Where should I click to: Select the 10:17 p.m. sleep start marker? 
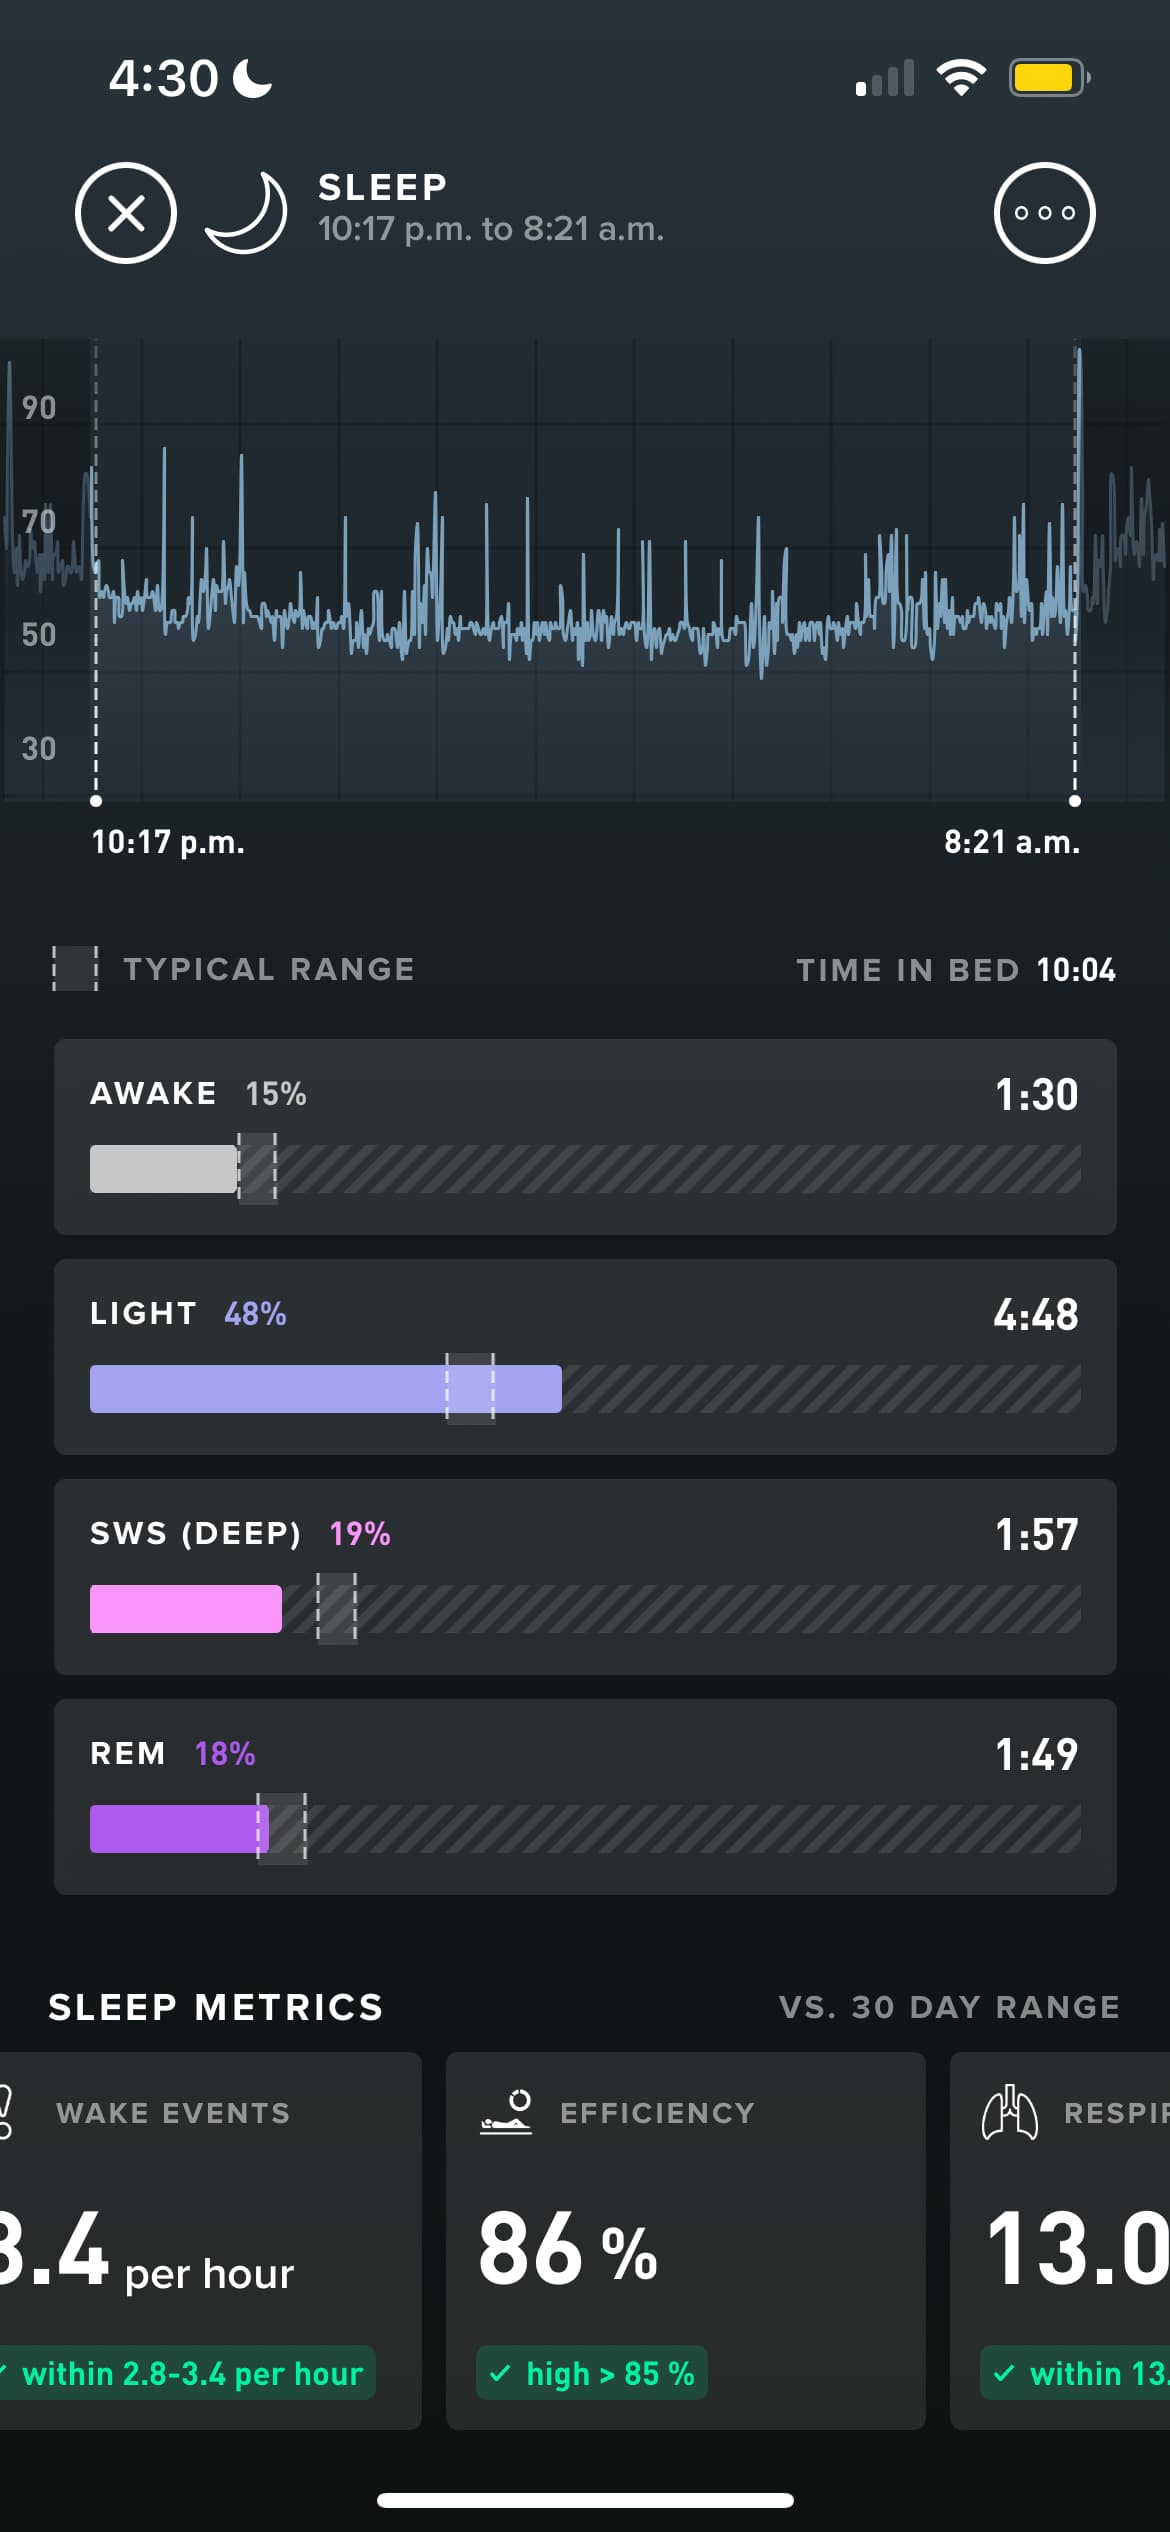pos(96,800)
